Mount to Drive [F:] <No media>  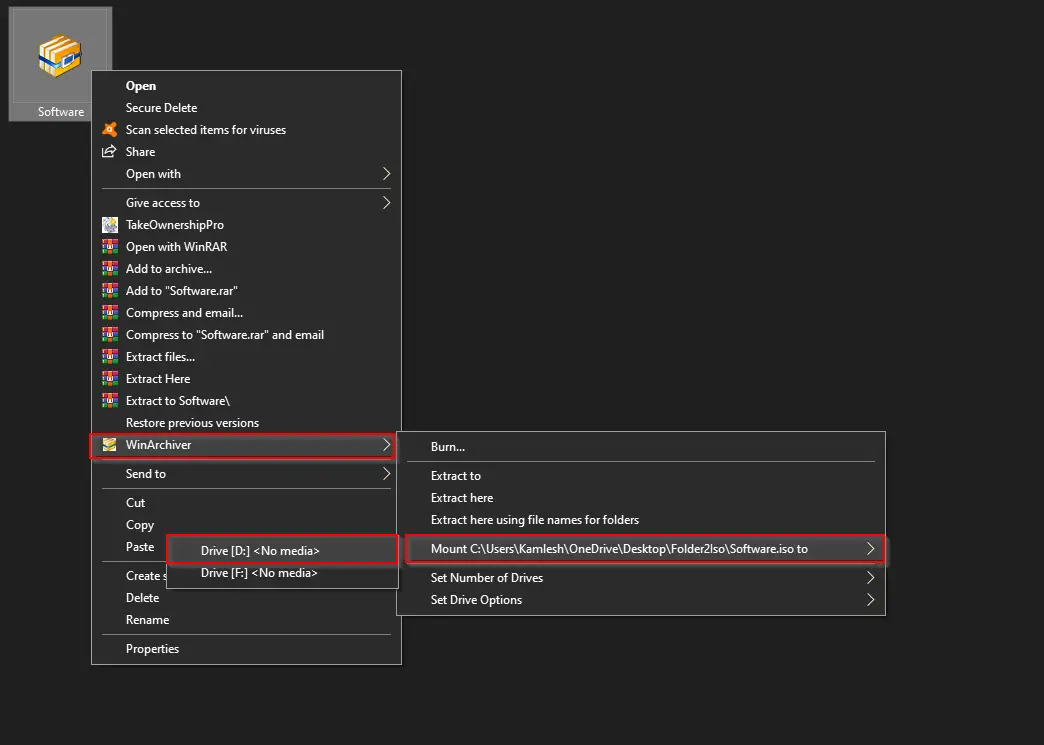(282, 573)
